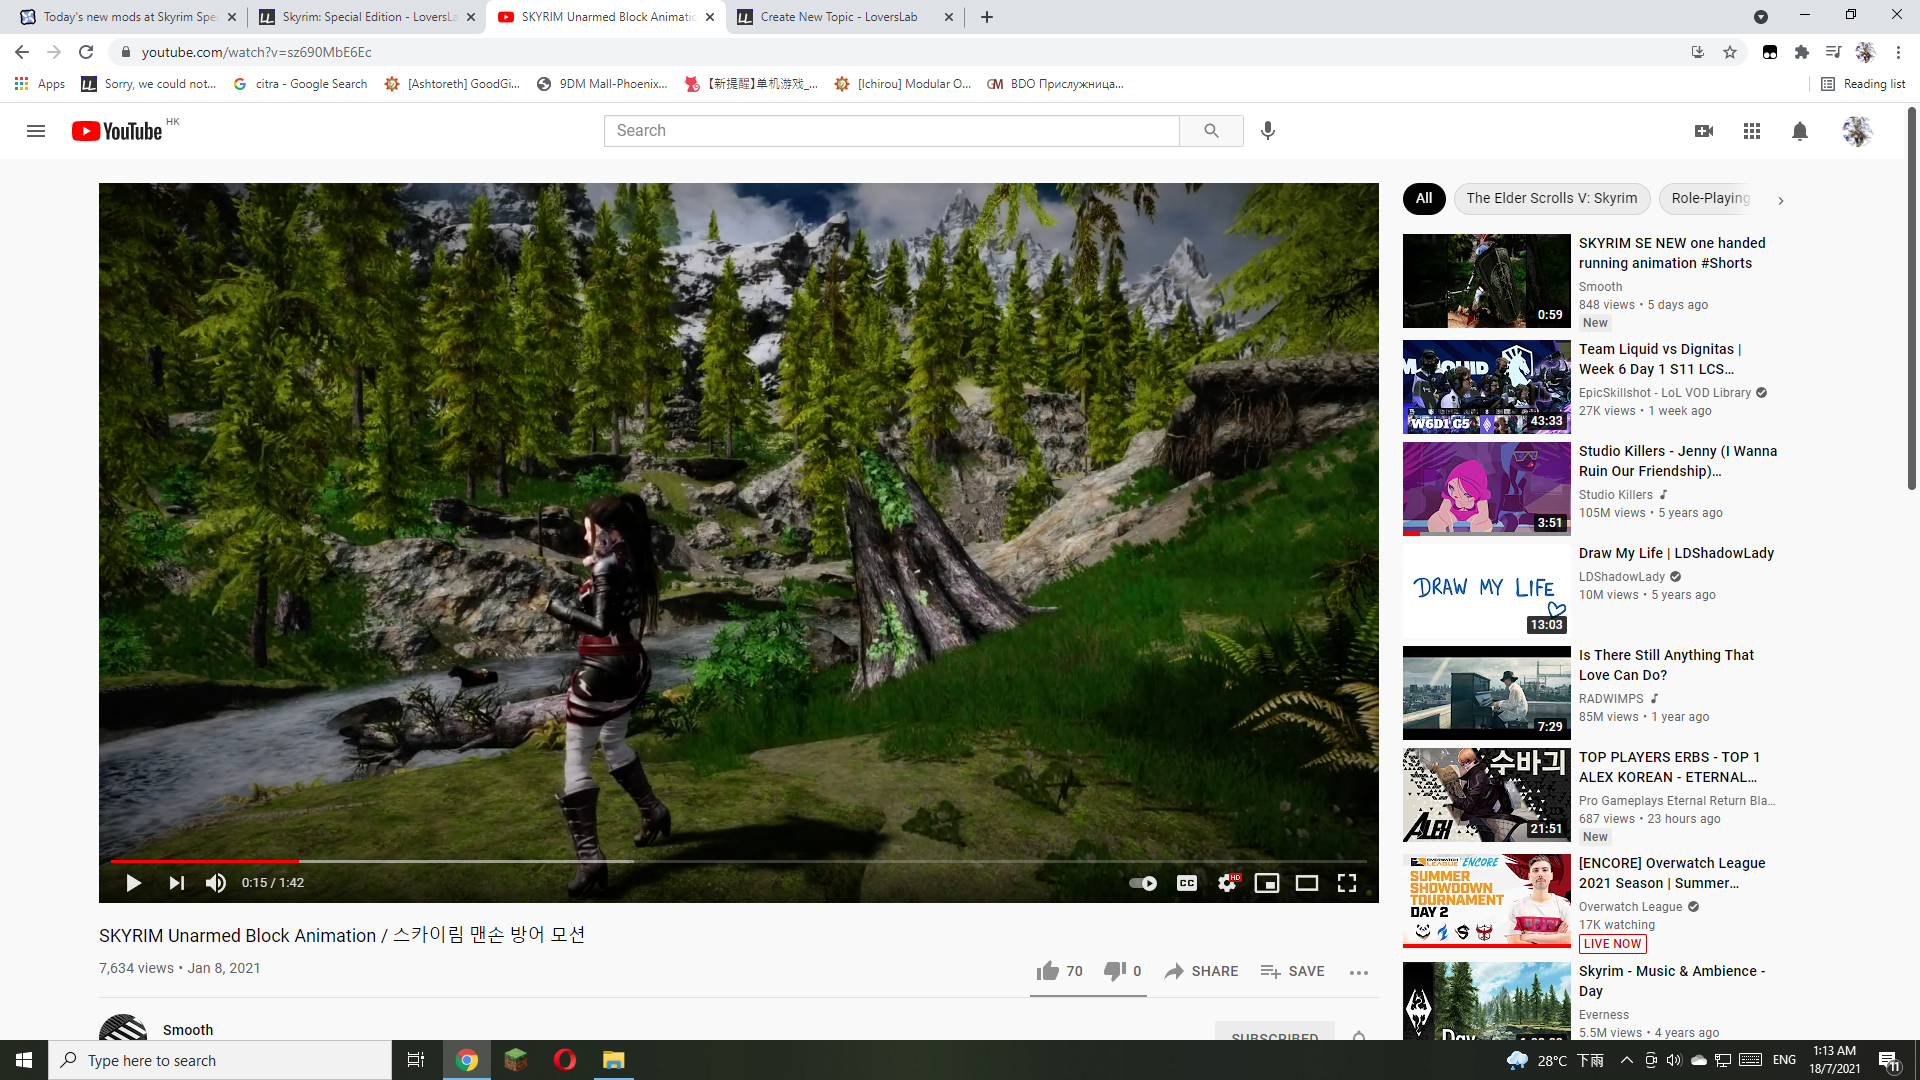Screen dimensions: 1920x1080
Task: Switch to Skyrim: Special Edition LoversLab tab
Action: click(367, 17)
